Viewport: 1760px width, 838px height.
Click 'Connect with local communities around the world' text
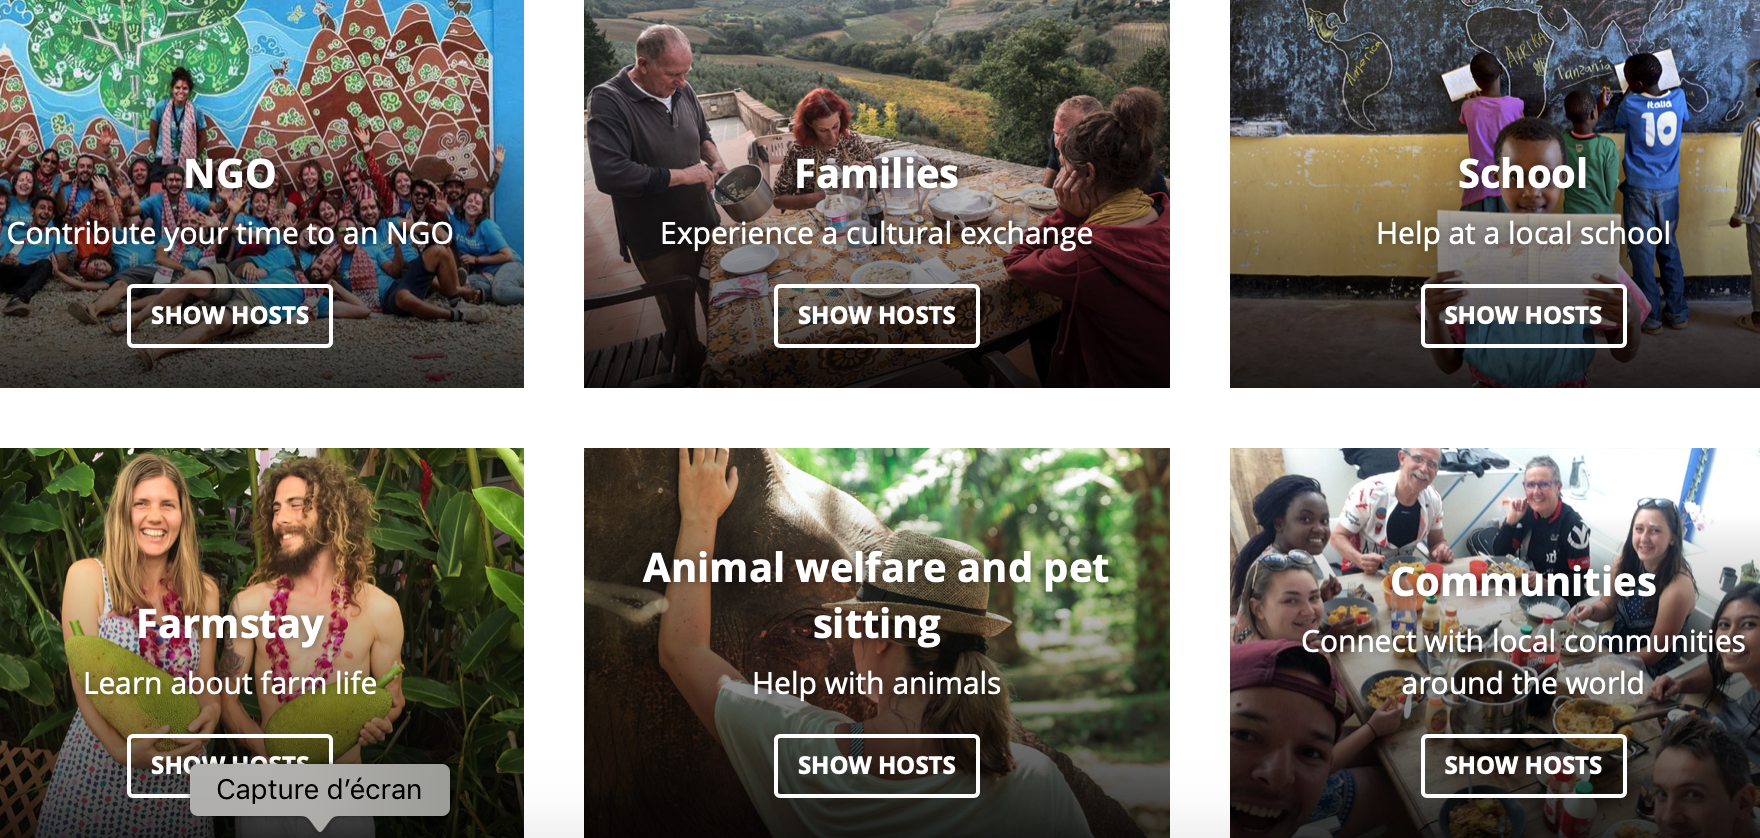tap(1523, 662)
